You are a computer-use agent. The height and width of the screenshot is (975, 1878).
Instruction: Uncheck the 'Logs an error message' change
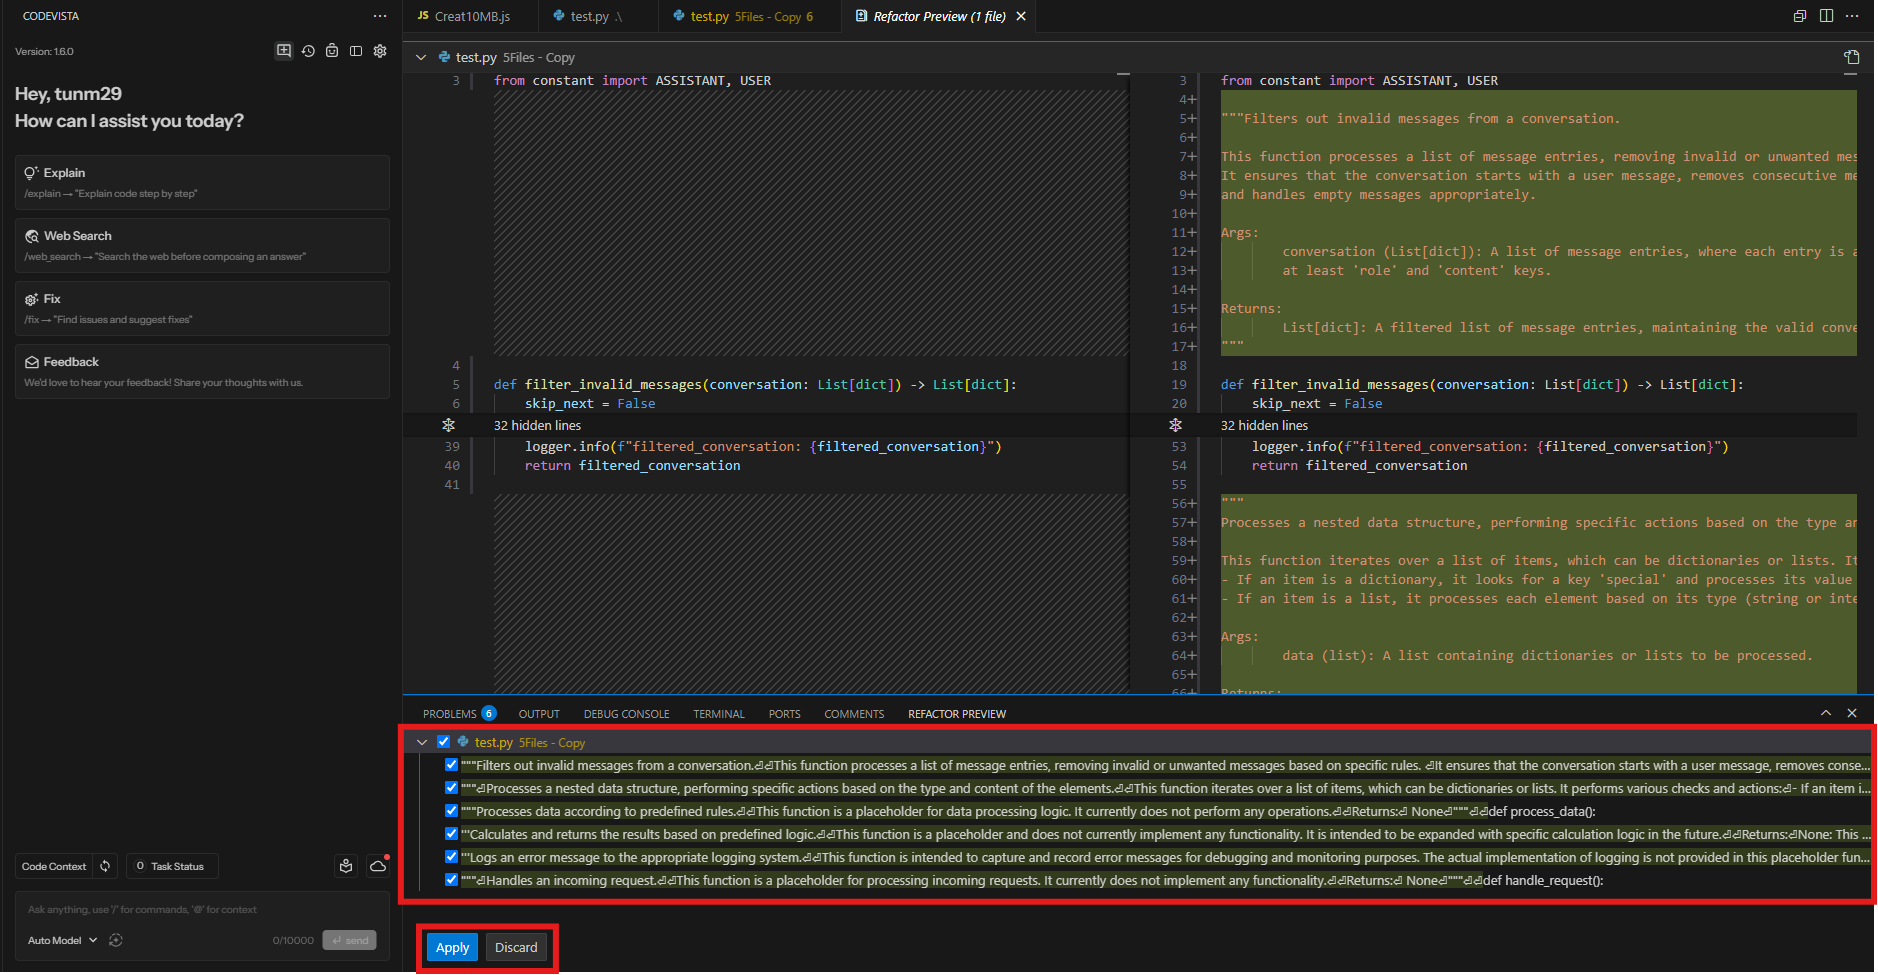point(451,857)
